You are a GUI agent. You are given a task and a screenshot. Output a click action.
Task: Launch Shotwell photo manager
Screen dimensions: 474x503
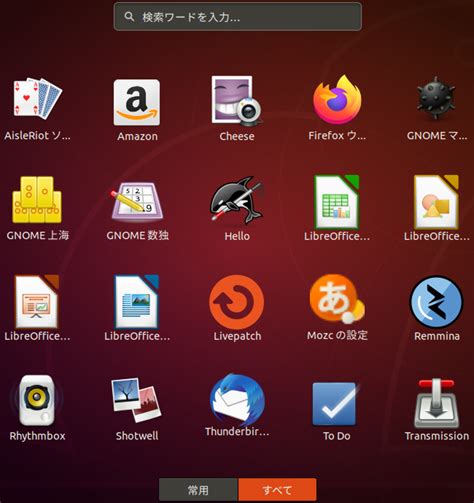tap(136, 400)
